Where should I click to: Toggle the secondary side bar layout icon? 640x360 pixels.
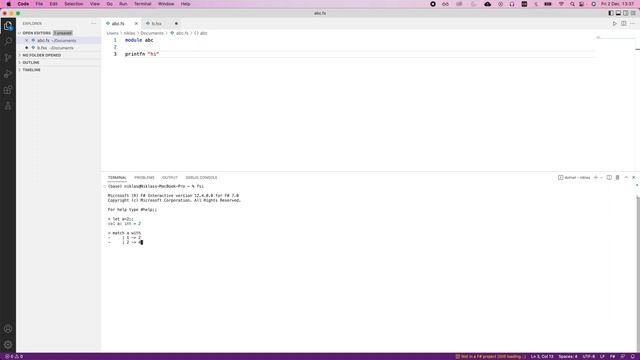coord(626,13)
